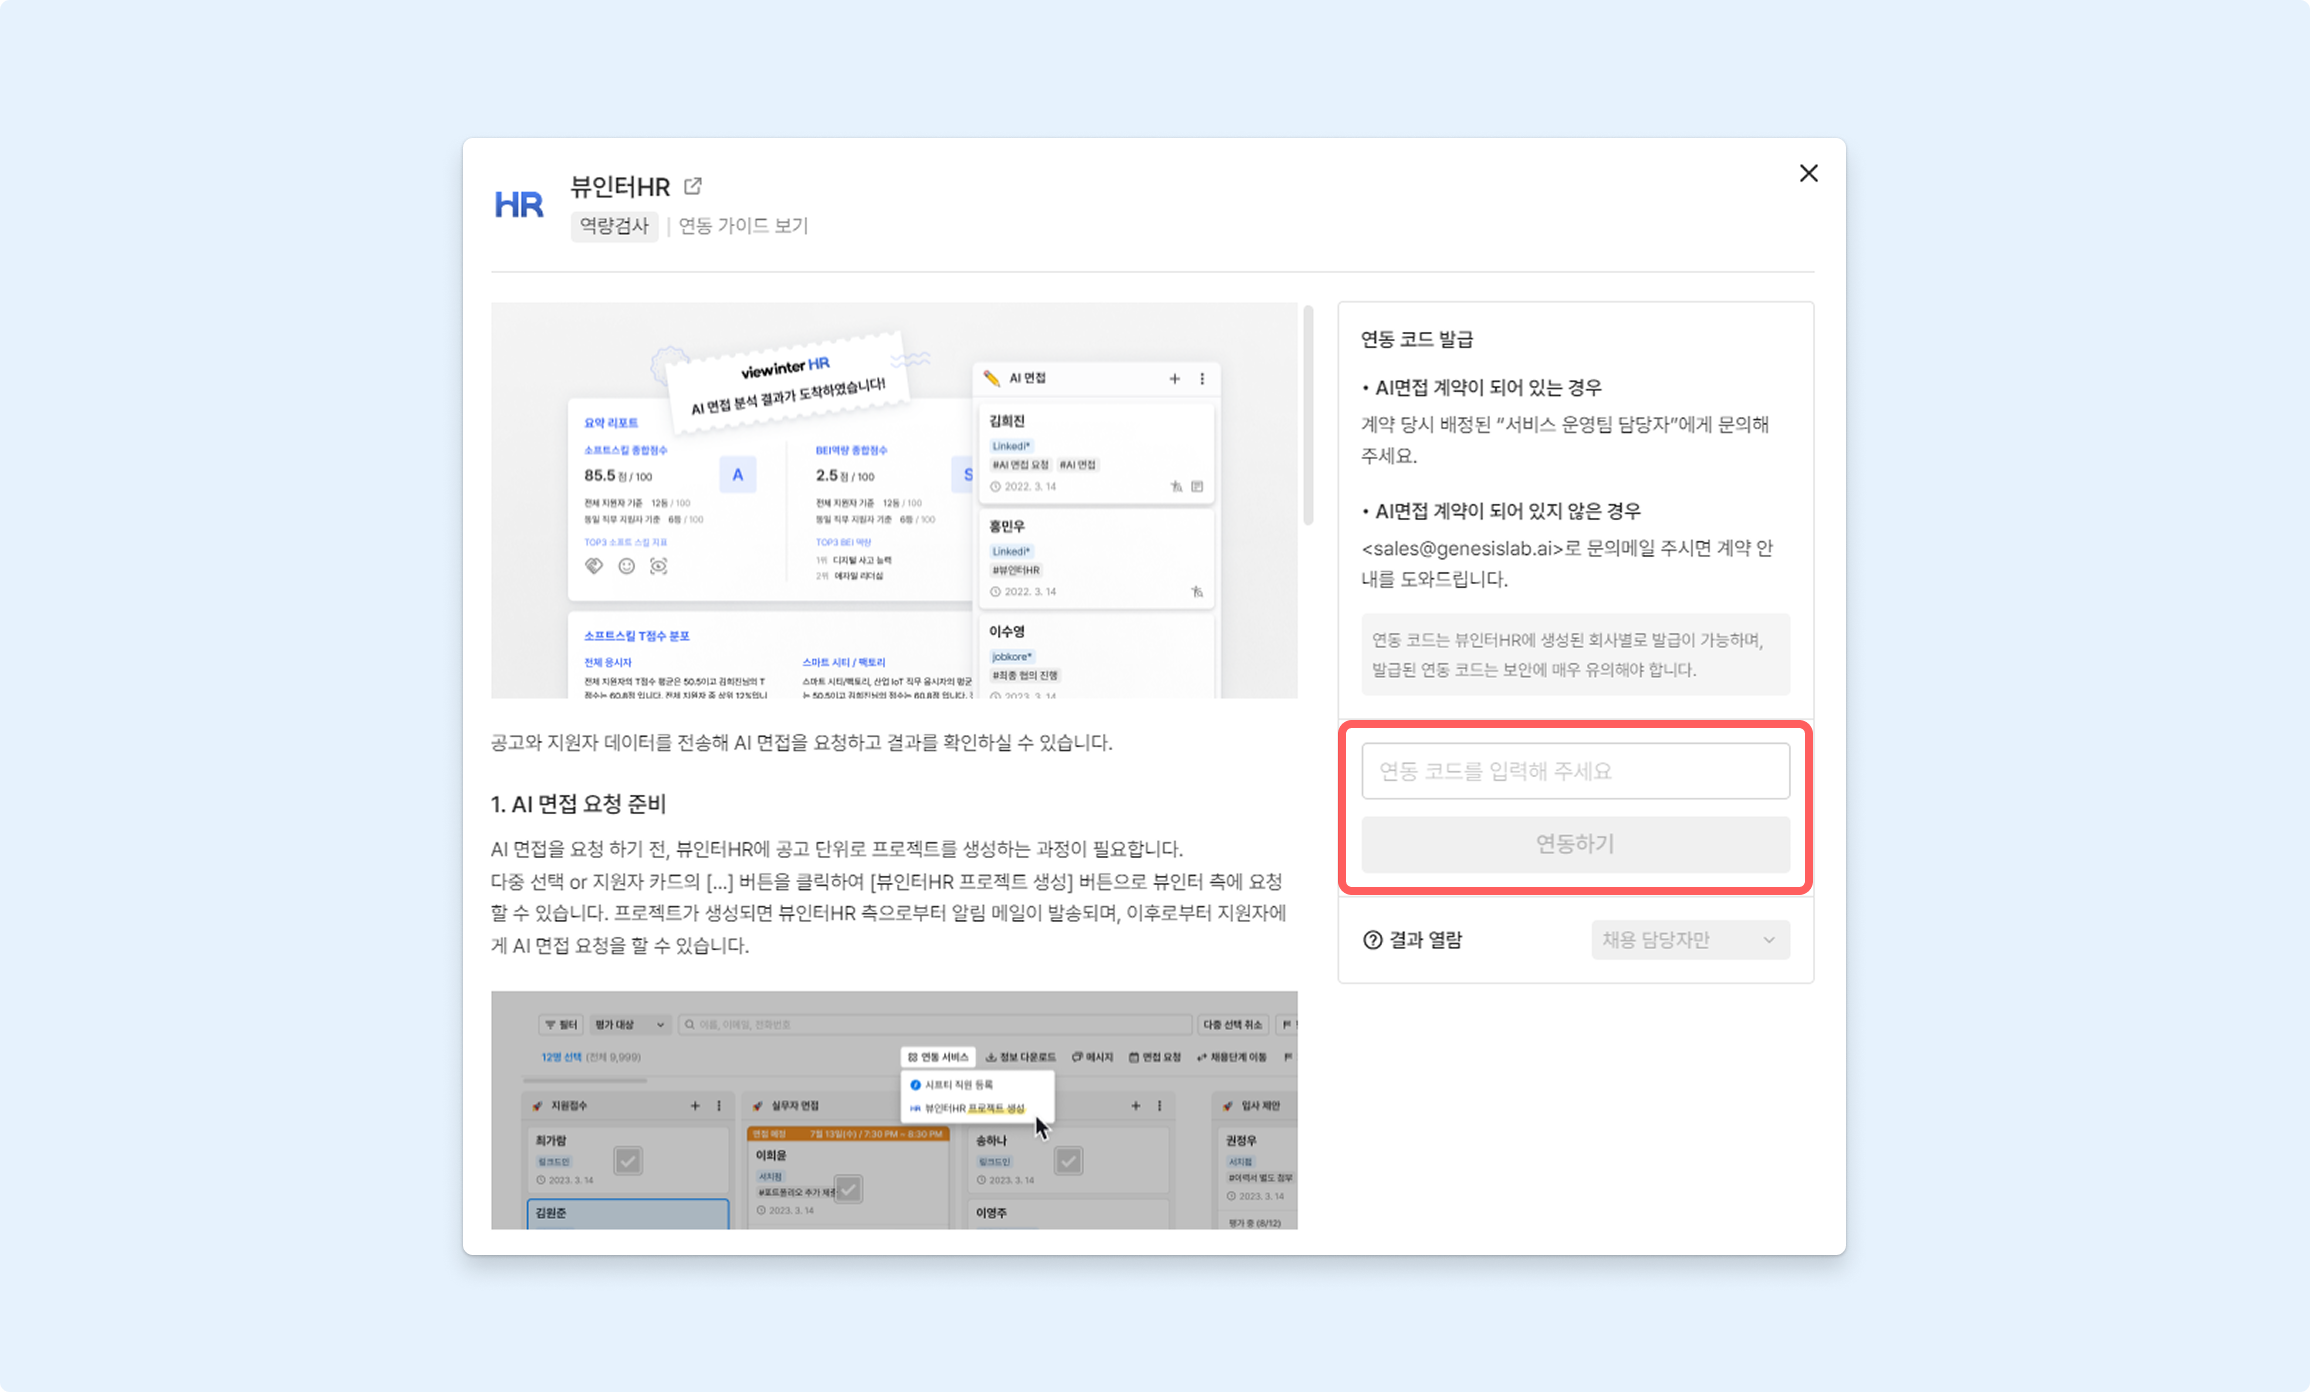The height and width of the screenshot is (1392, 2310).
Task: Click the smiley face icon in 요약 리포트
Action: click(x=626, y=566)
